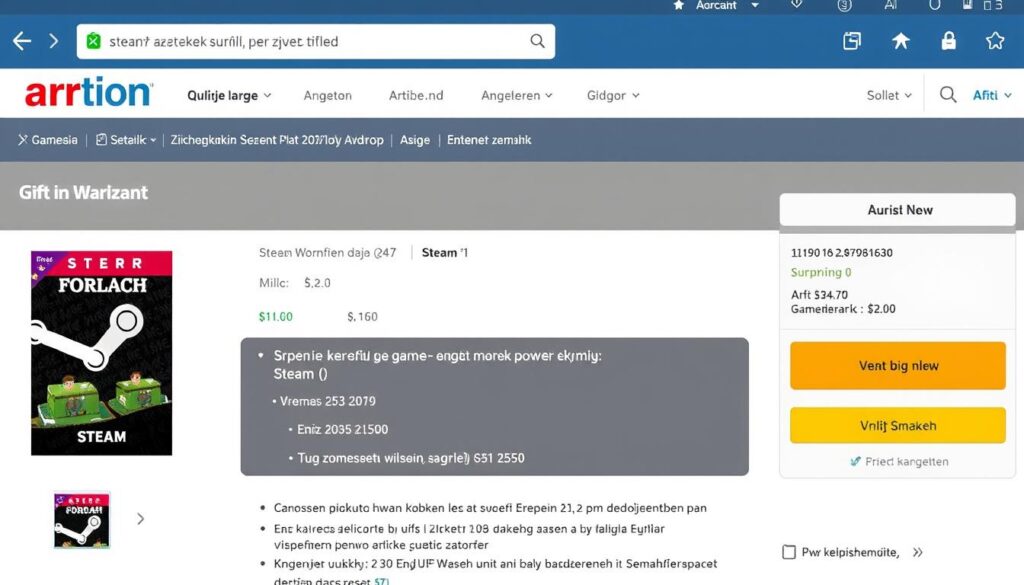Image resolution: width=1024 pixels, height=585 pixels.
Task: Select the Artibe.nd menu item
Action: pos(416,94)
